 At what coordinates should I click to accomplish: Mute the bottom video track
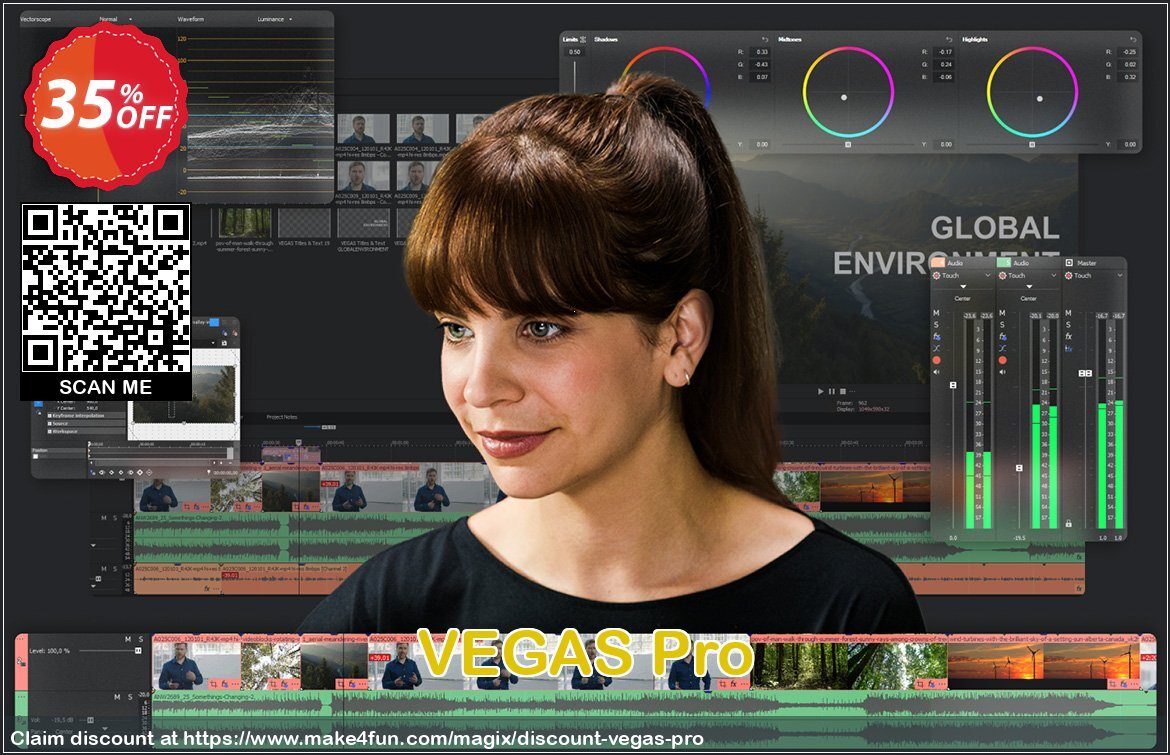pos(128,639)
